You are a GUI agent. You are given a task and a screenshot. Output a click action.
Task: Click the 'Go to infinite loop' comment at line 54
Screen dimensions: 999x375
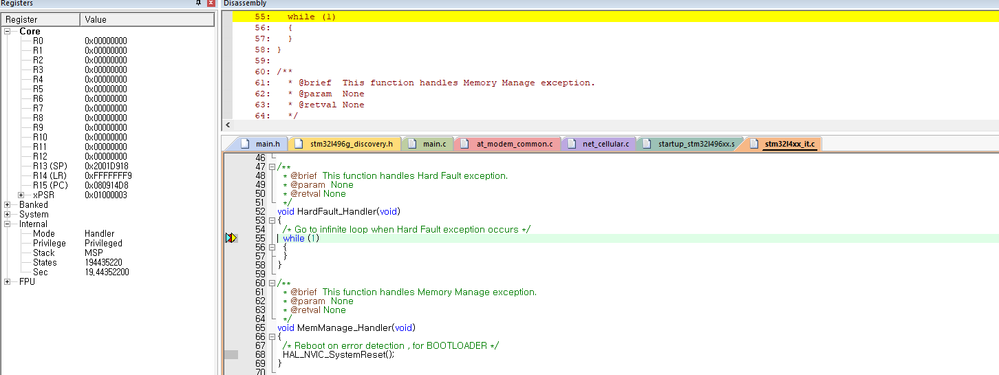[407, 229]
